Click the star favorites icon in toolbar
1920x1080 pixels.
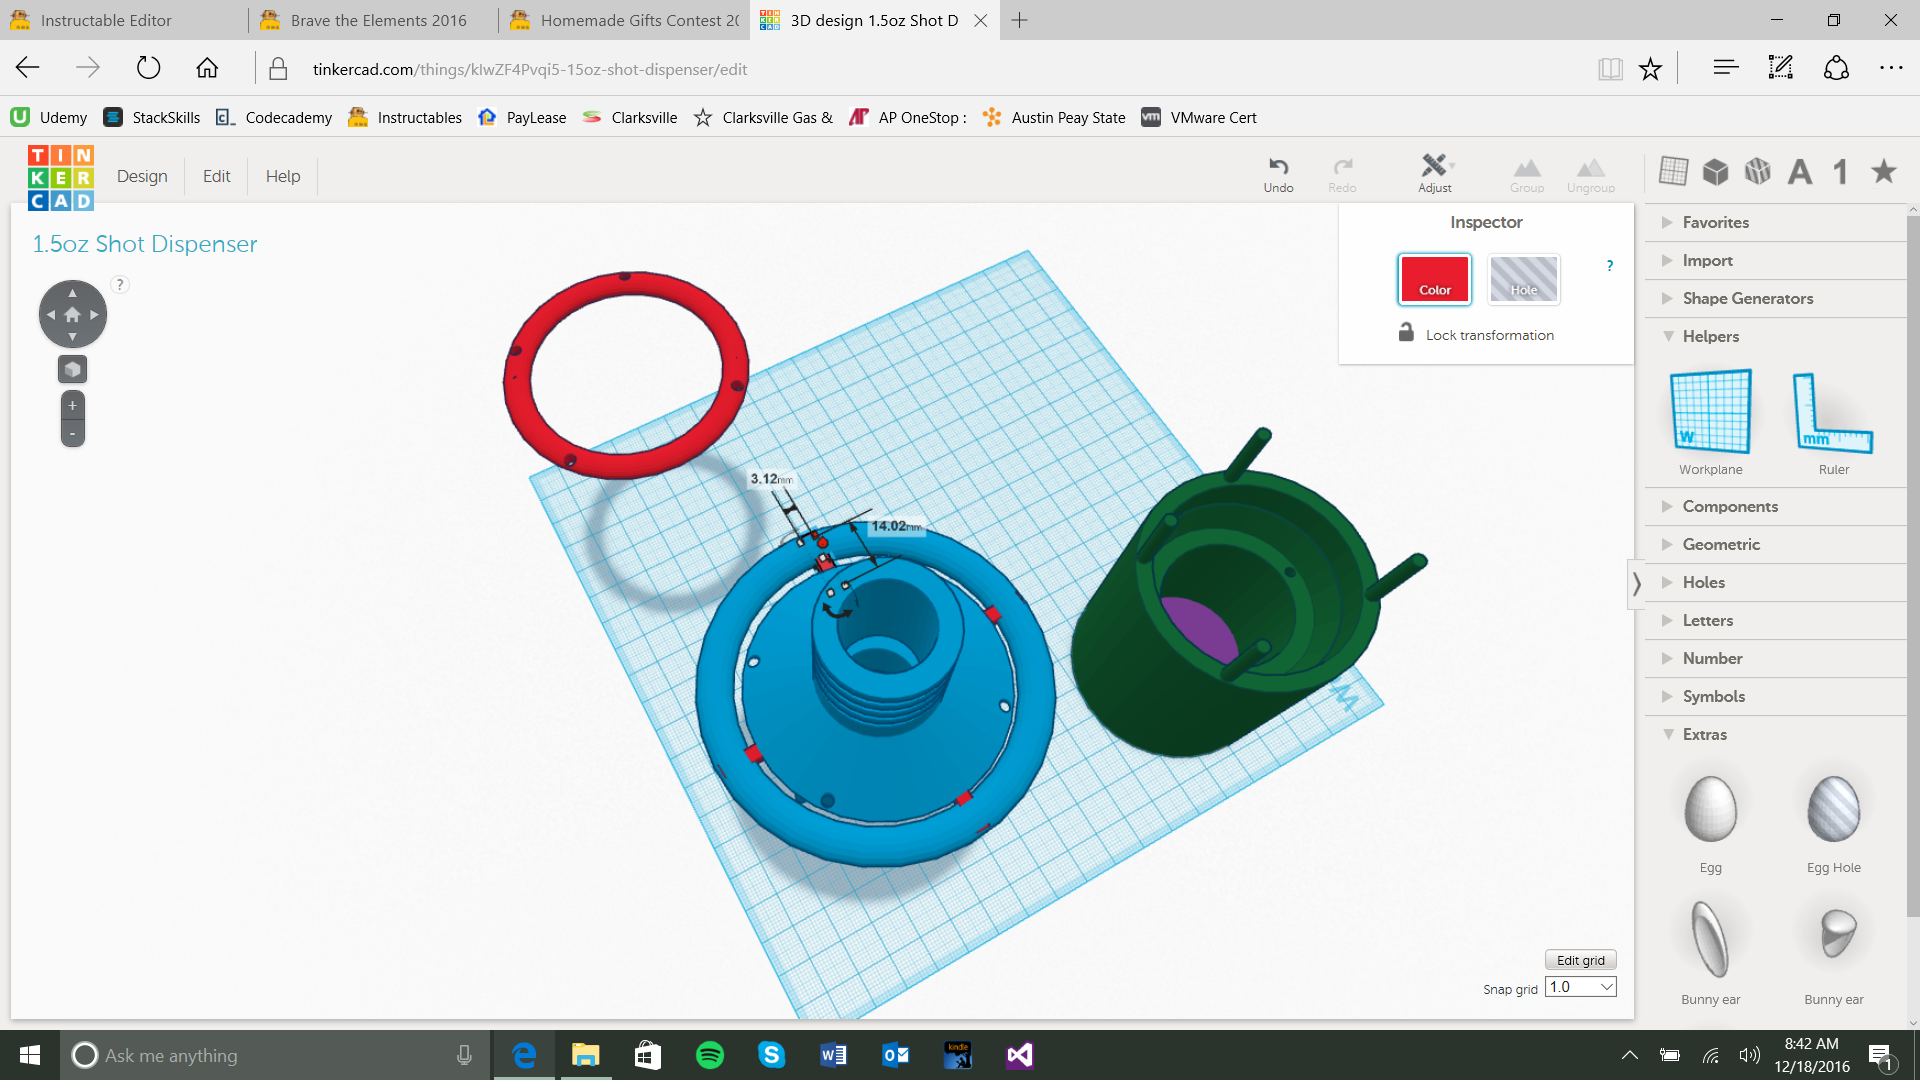(1884, 172)
